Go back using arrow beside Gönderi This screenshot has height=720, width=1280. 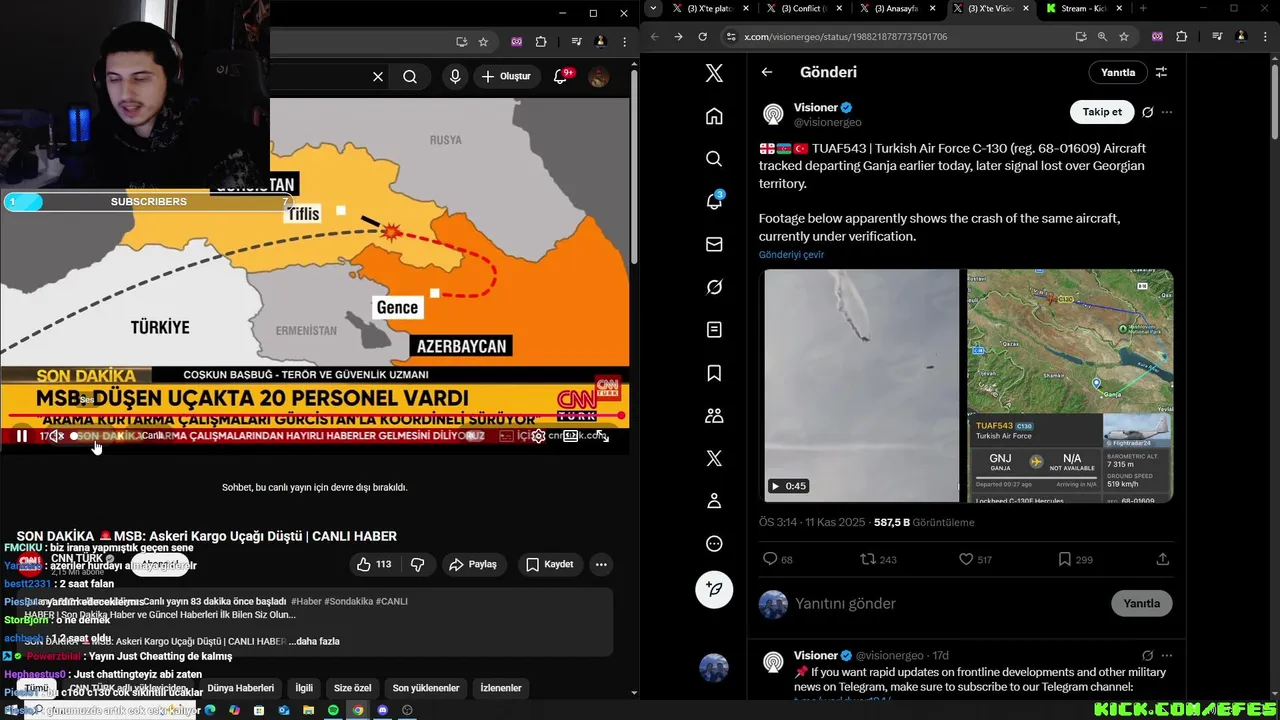pos(767,72)
